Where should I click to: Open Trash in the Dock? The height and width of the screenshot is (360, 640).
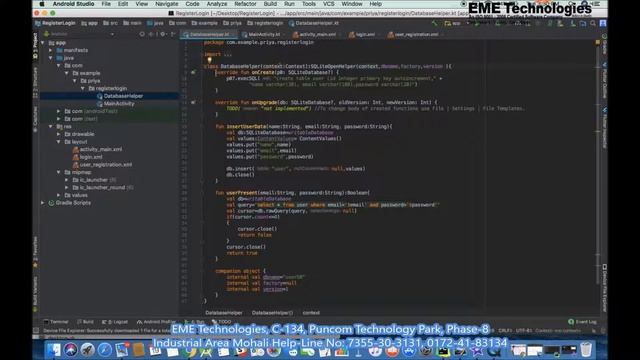point(586,350)
